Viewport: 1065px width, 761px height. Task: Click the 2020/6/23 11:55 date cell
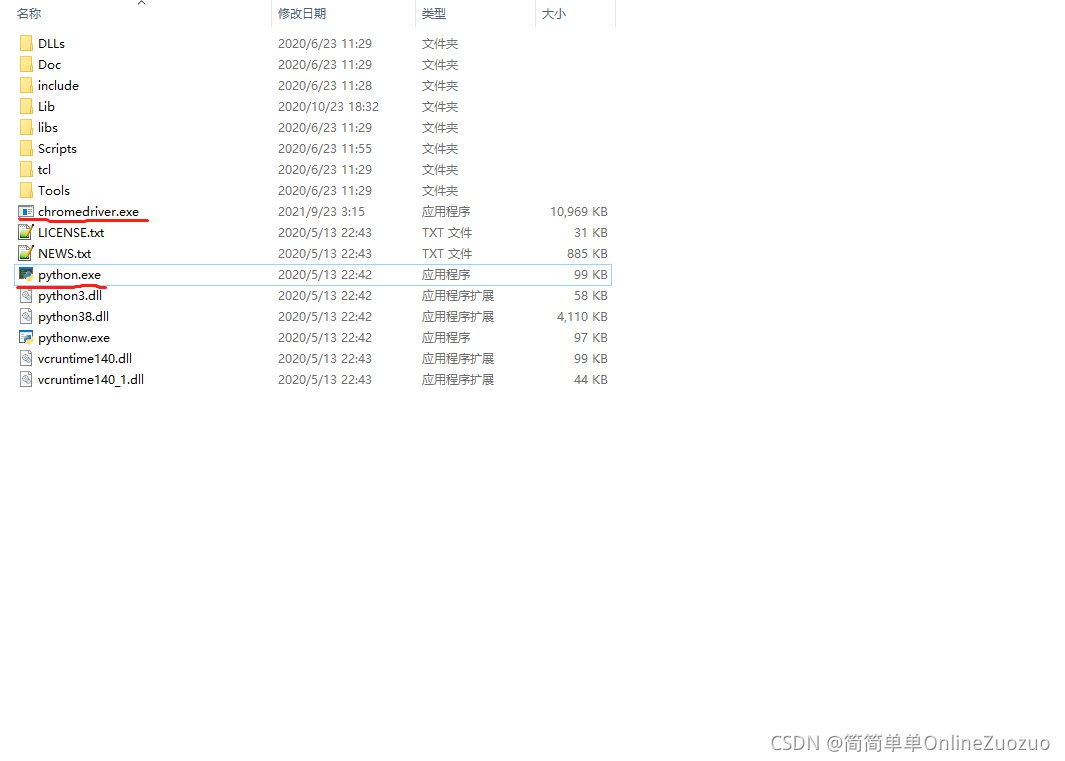pos(325,149)
